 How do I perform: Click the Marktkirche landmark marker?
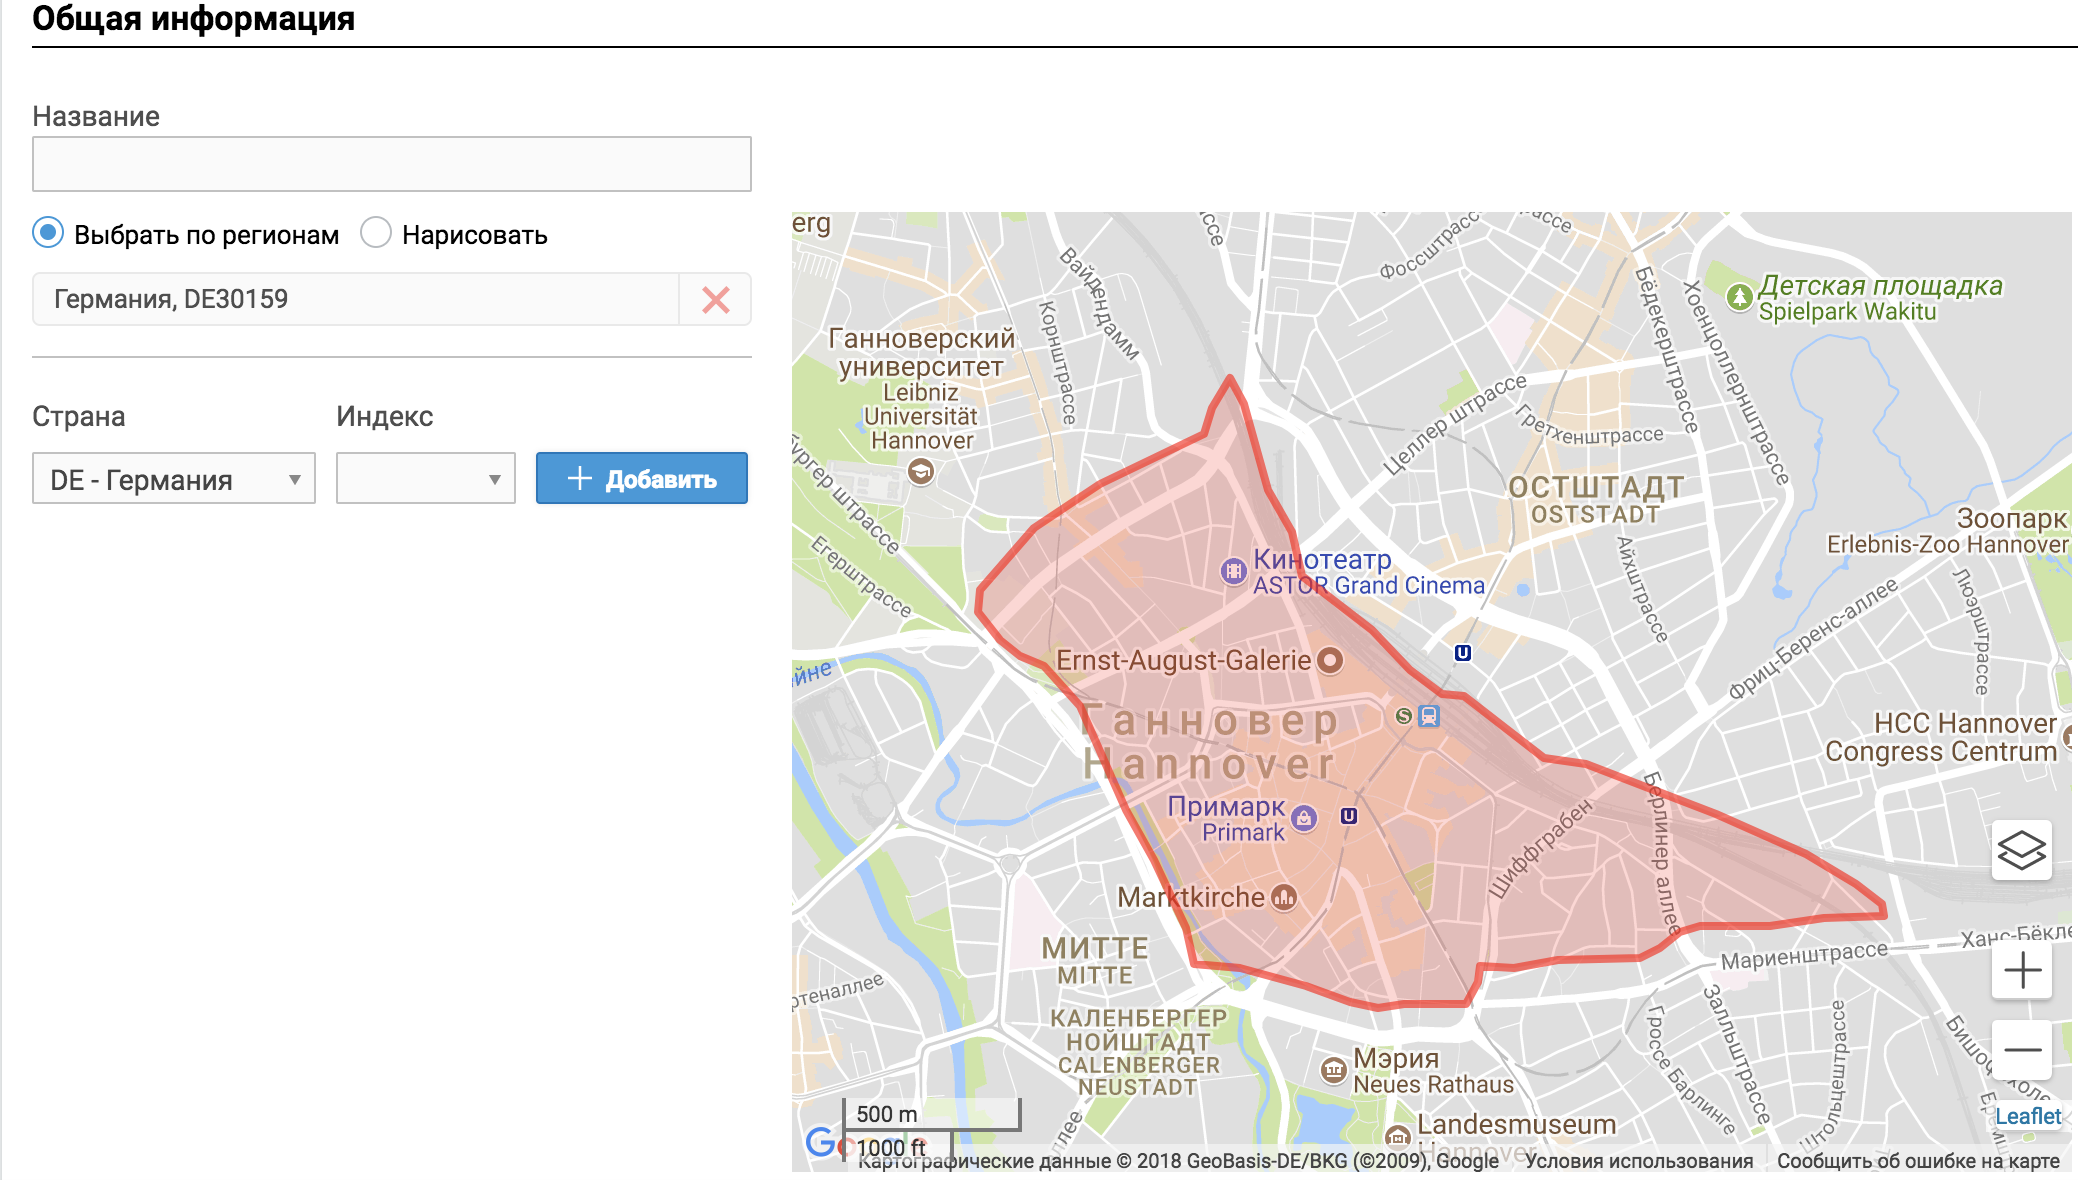1284,897
